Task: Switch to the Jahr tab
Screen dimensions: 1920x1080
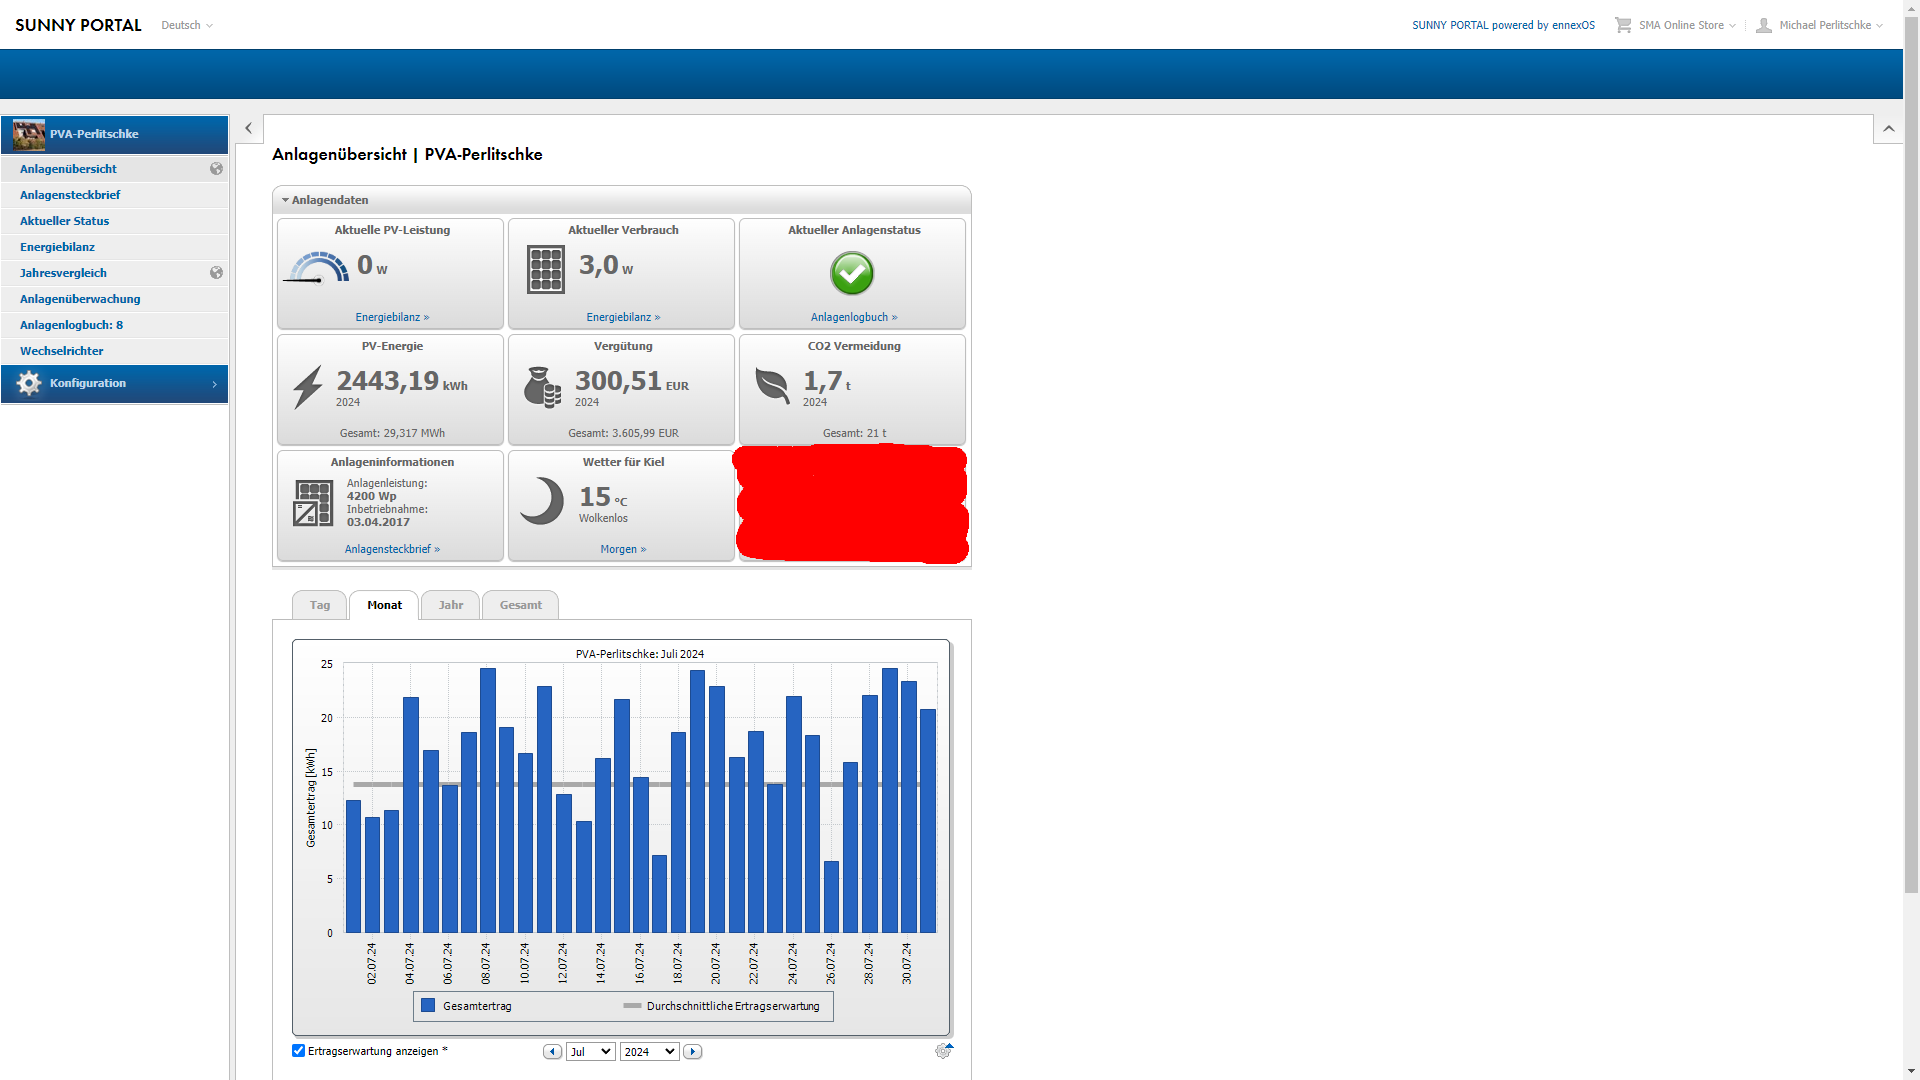Action: pos(450,605)
